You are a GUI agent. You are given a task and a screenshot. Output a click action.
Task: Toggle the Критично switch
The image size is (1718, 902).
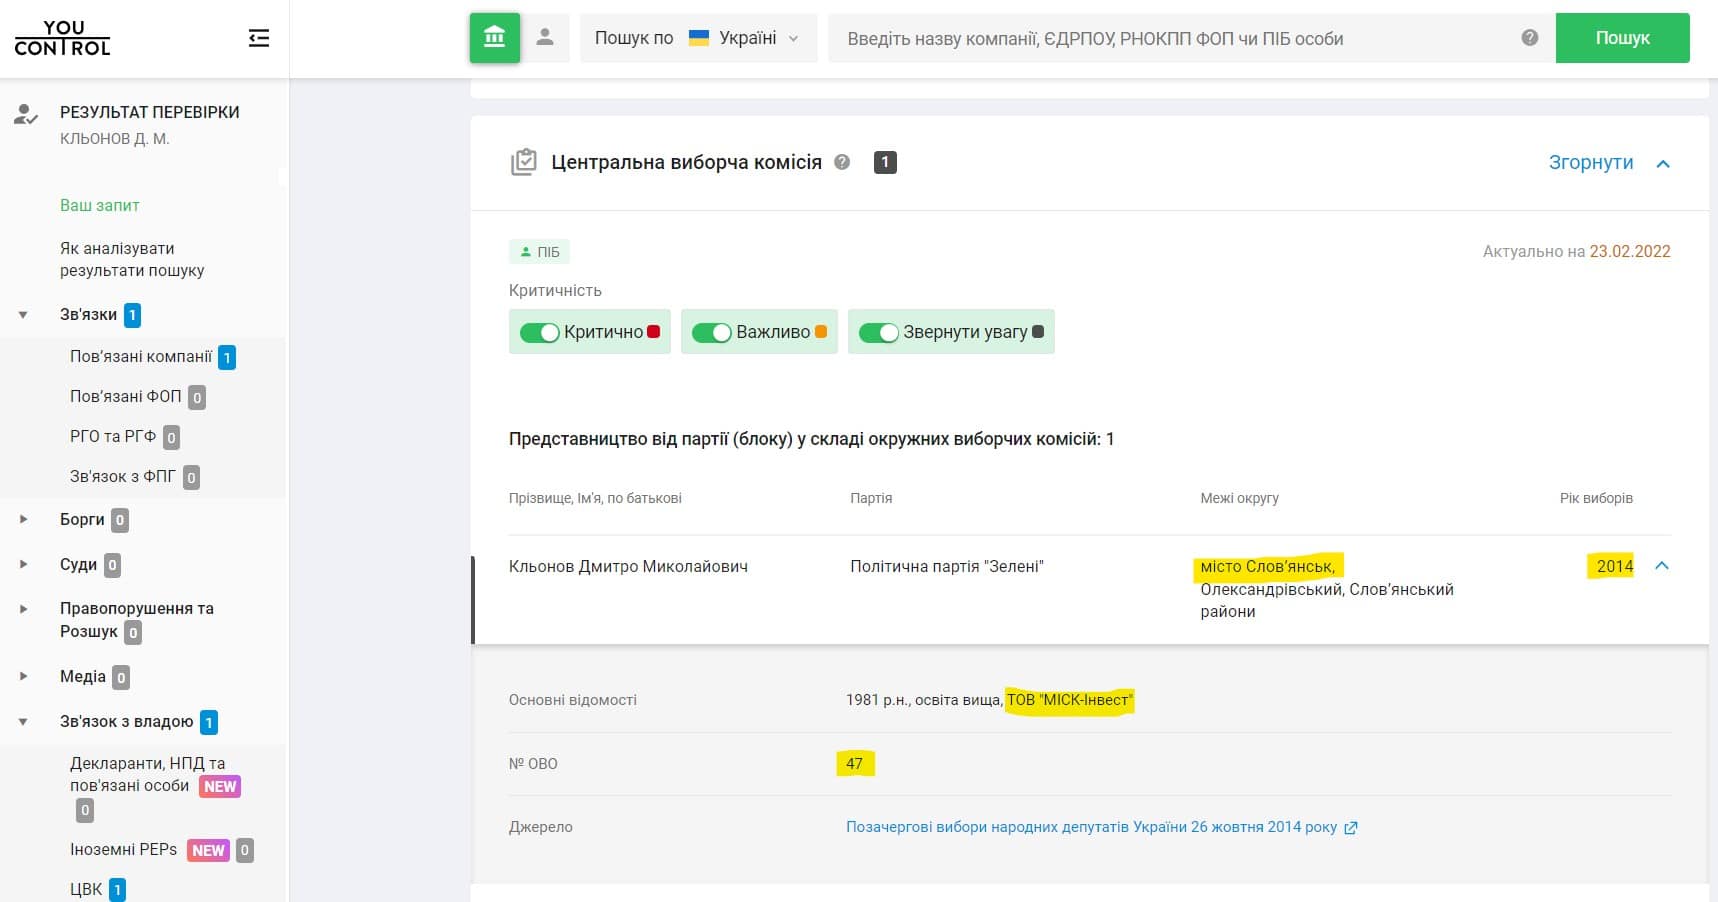539,332
